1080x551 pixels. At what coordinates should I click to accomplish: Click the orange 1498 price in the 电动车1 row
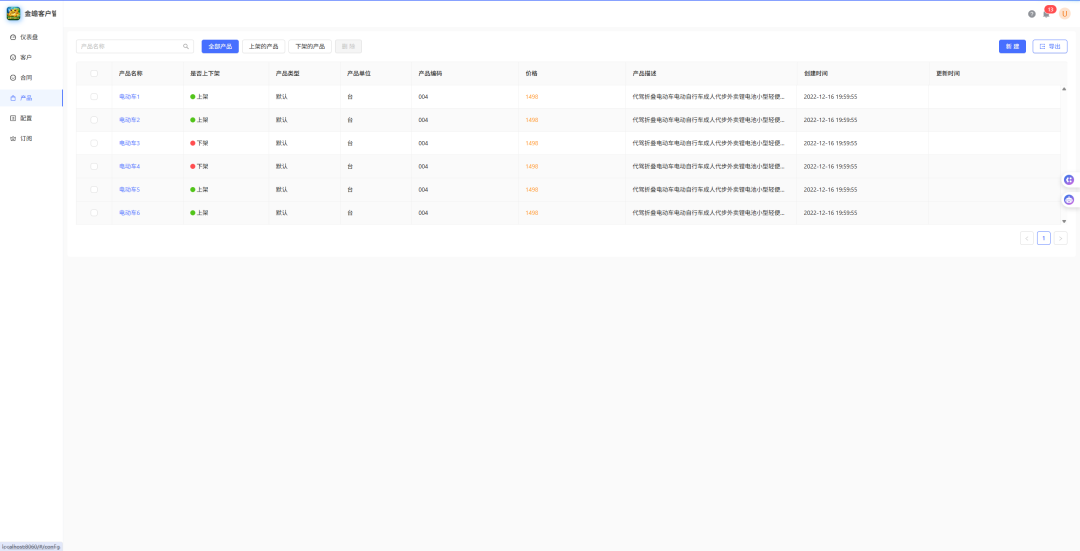(x=532, y=96)
